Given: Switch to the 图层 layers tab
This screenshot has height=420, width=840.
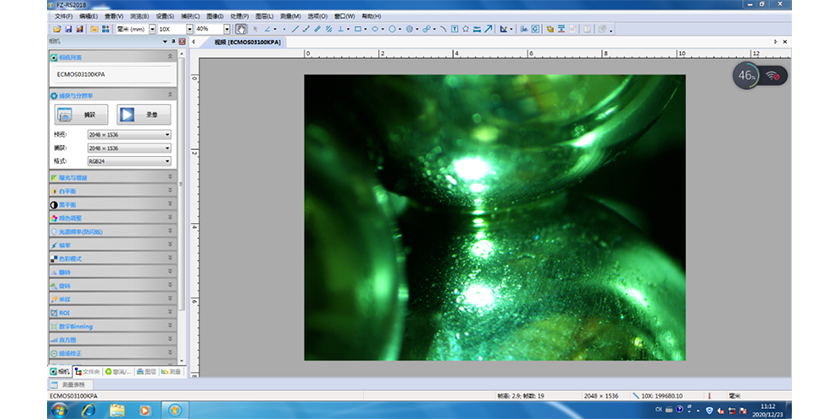Looking at the screenshot, I should click(x=146, y=371).
